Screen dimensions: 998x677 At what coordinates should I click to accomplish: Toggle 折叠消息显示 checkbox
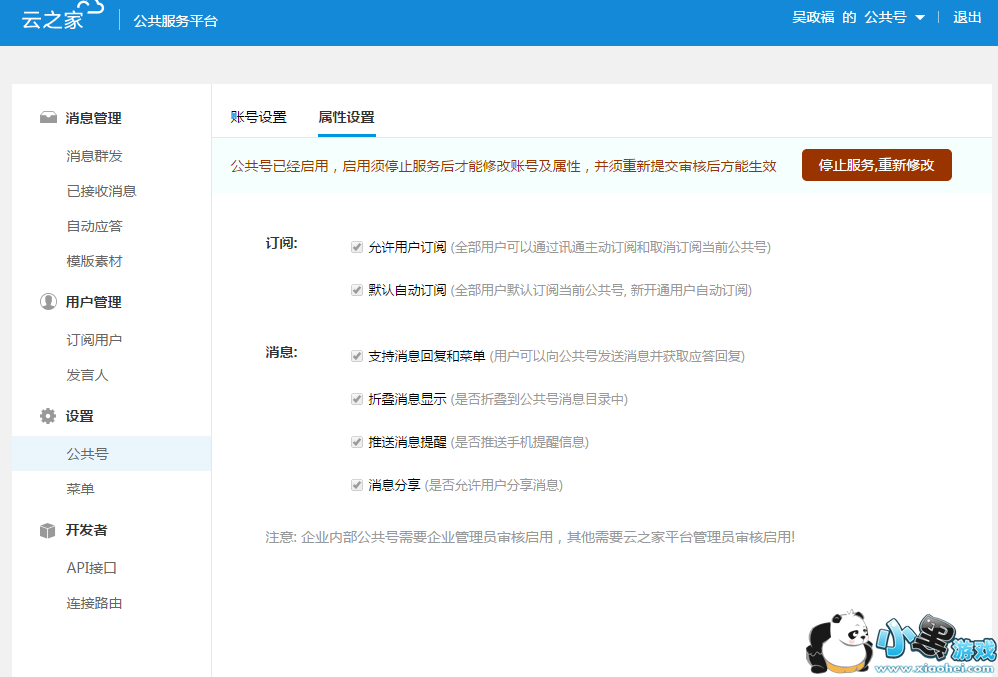tap(357, 399)
